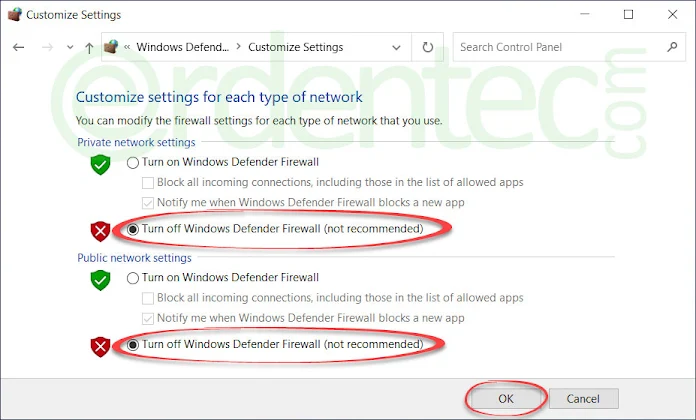
Task: Check public Block all incoming connections
Action: pos(148,298)
